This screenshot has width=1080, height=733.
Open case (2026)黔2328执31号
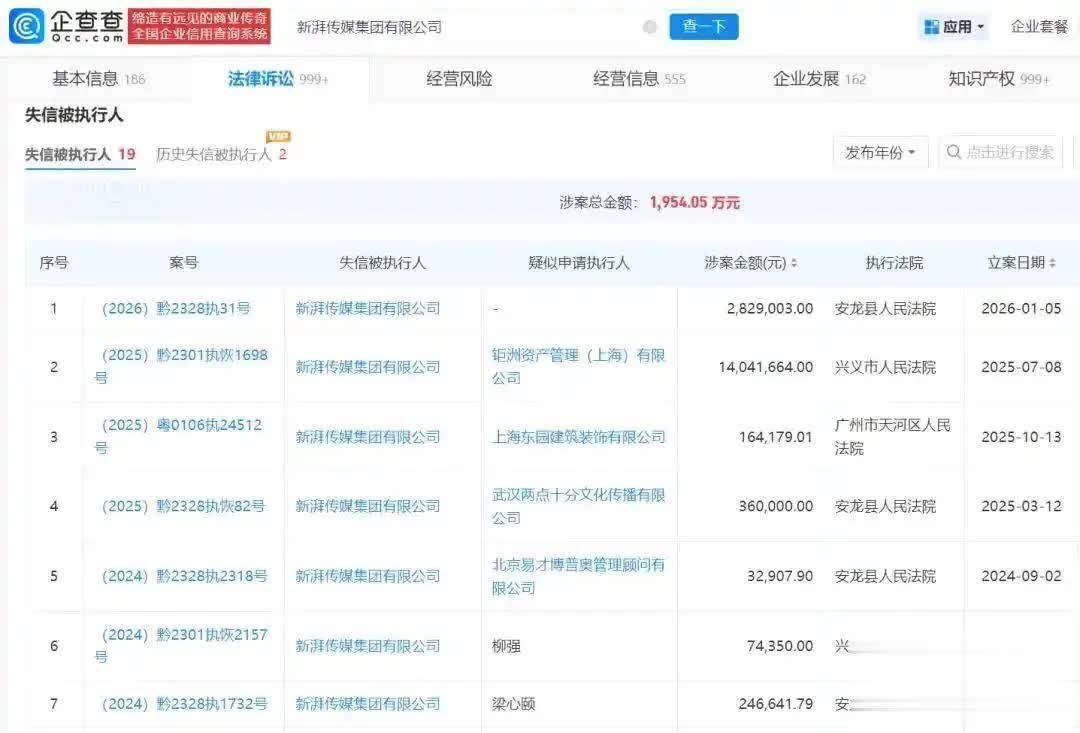(x=176, y=309)
